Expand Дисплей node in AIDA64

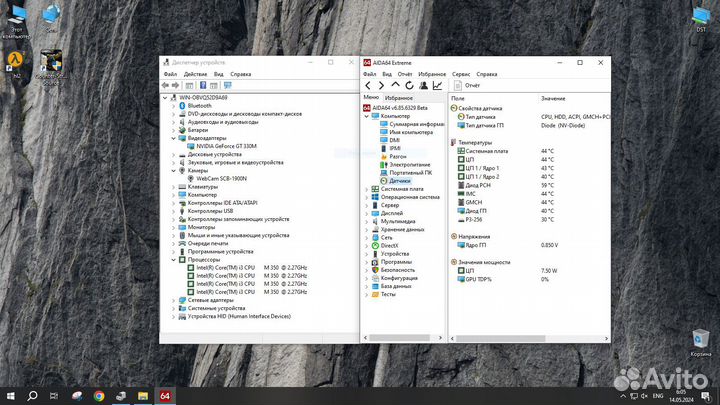[366, 214]
